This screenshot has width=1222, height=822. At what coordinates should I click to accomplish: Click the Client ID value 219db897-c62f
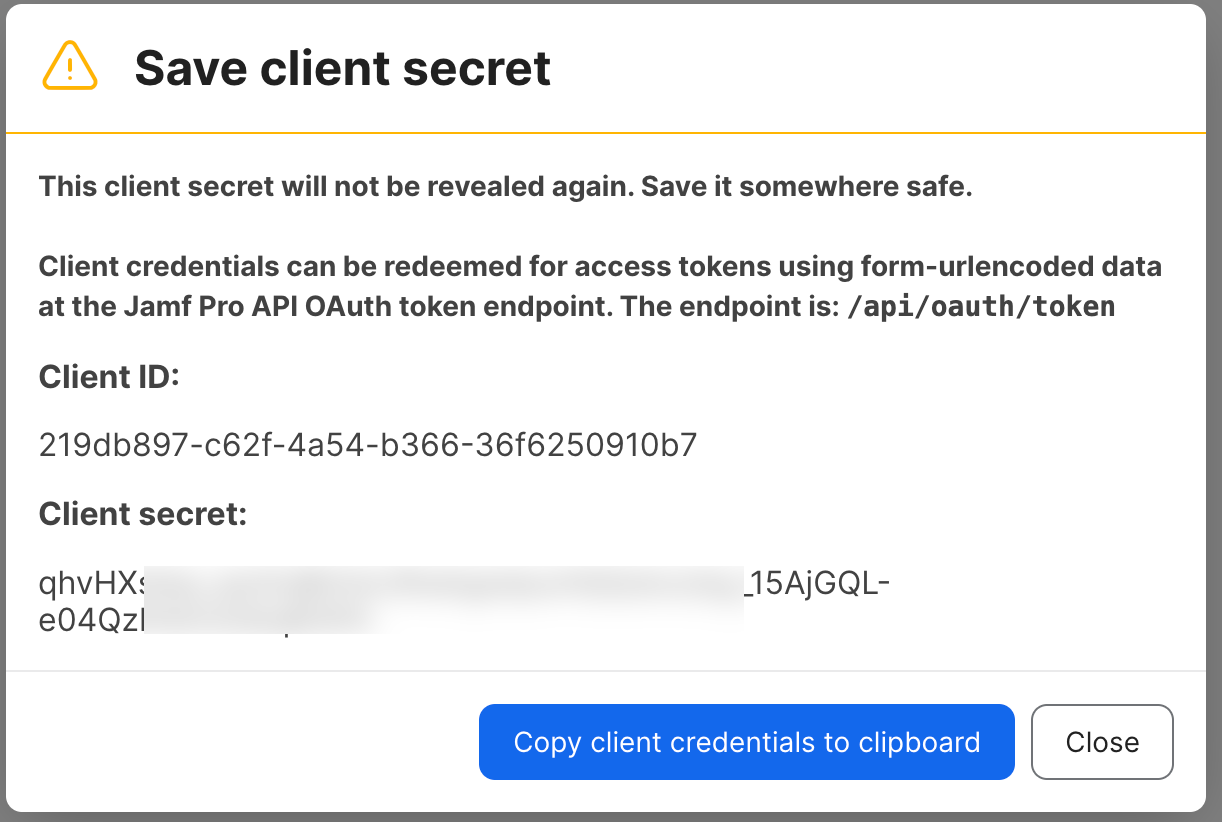point(367,445)
